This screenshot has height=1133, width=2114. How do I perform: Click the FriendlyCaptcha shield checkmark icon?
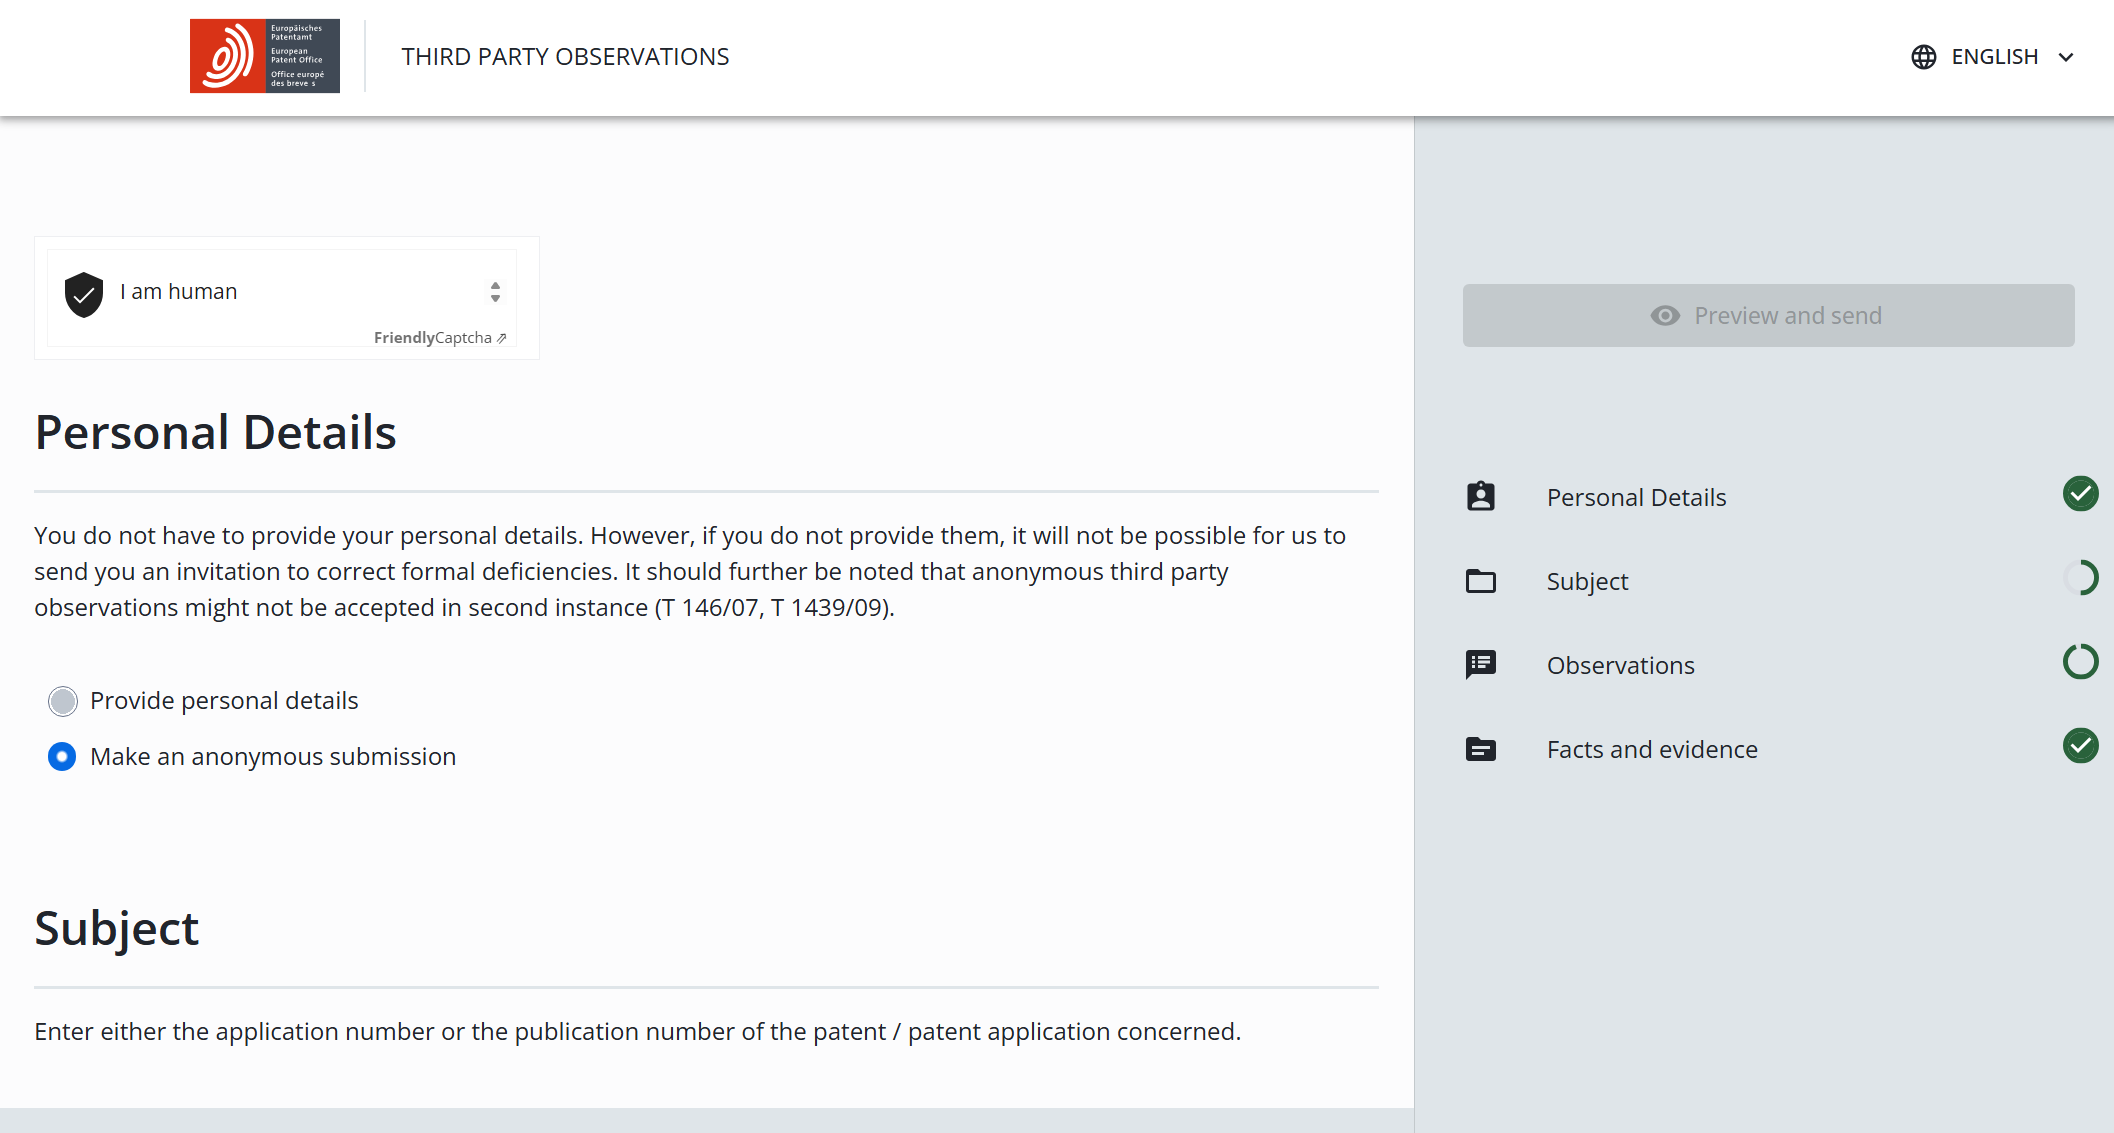click(84, 294)
